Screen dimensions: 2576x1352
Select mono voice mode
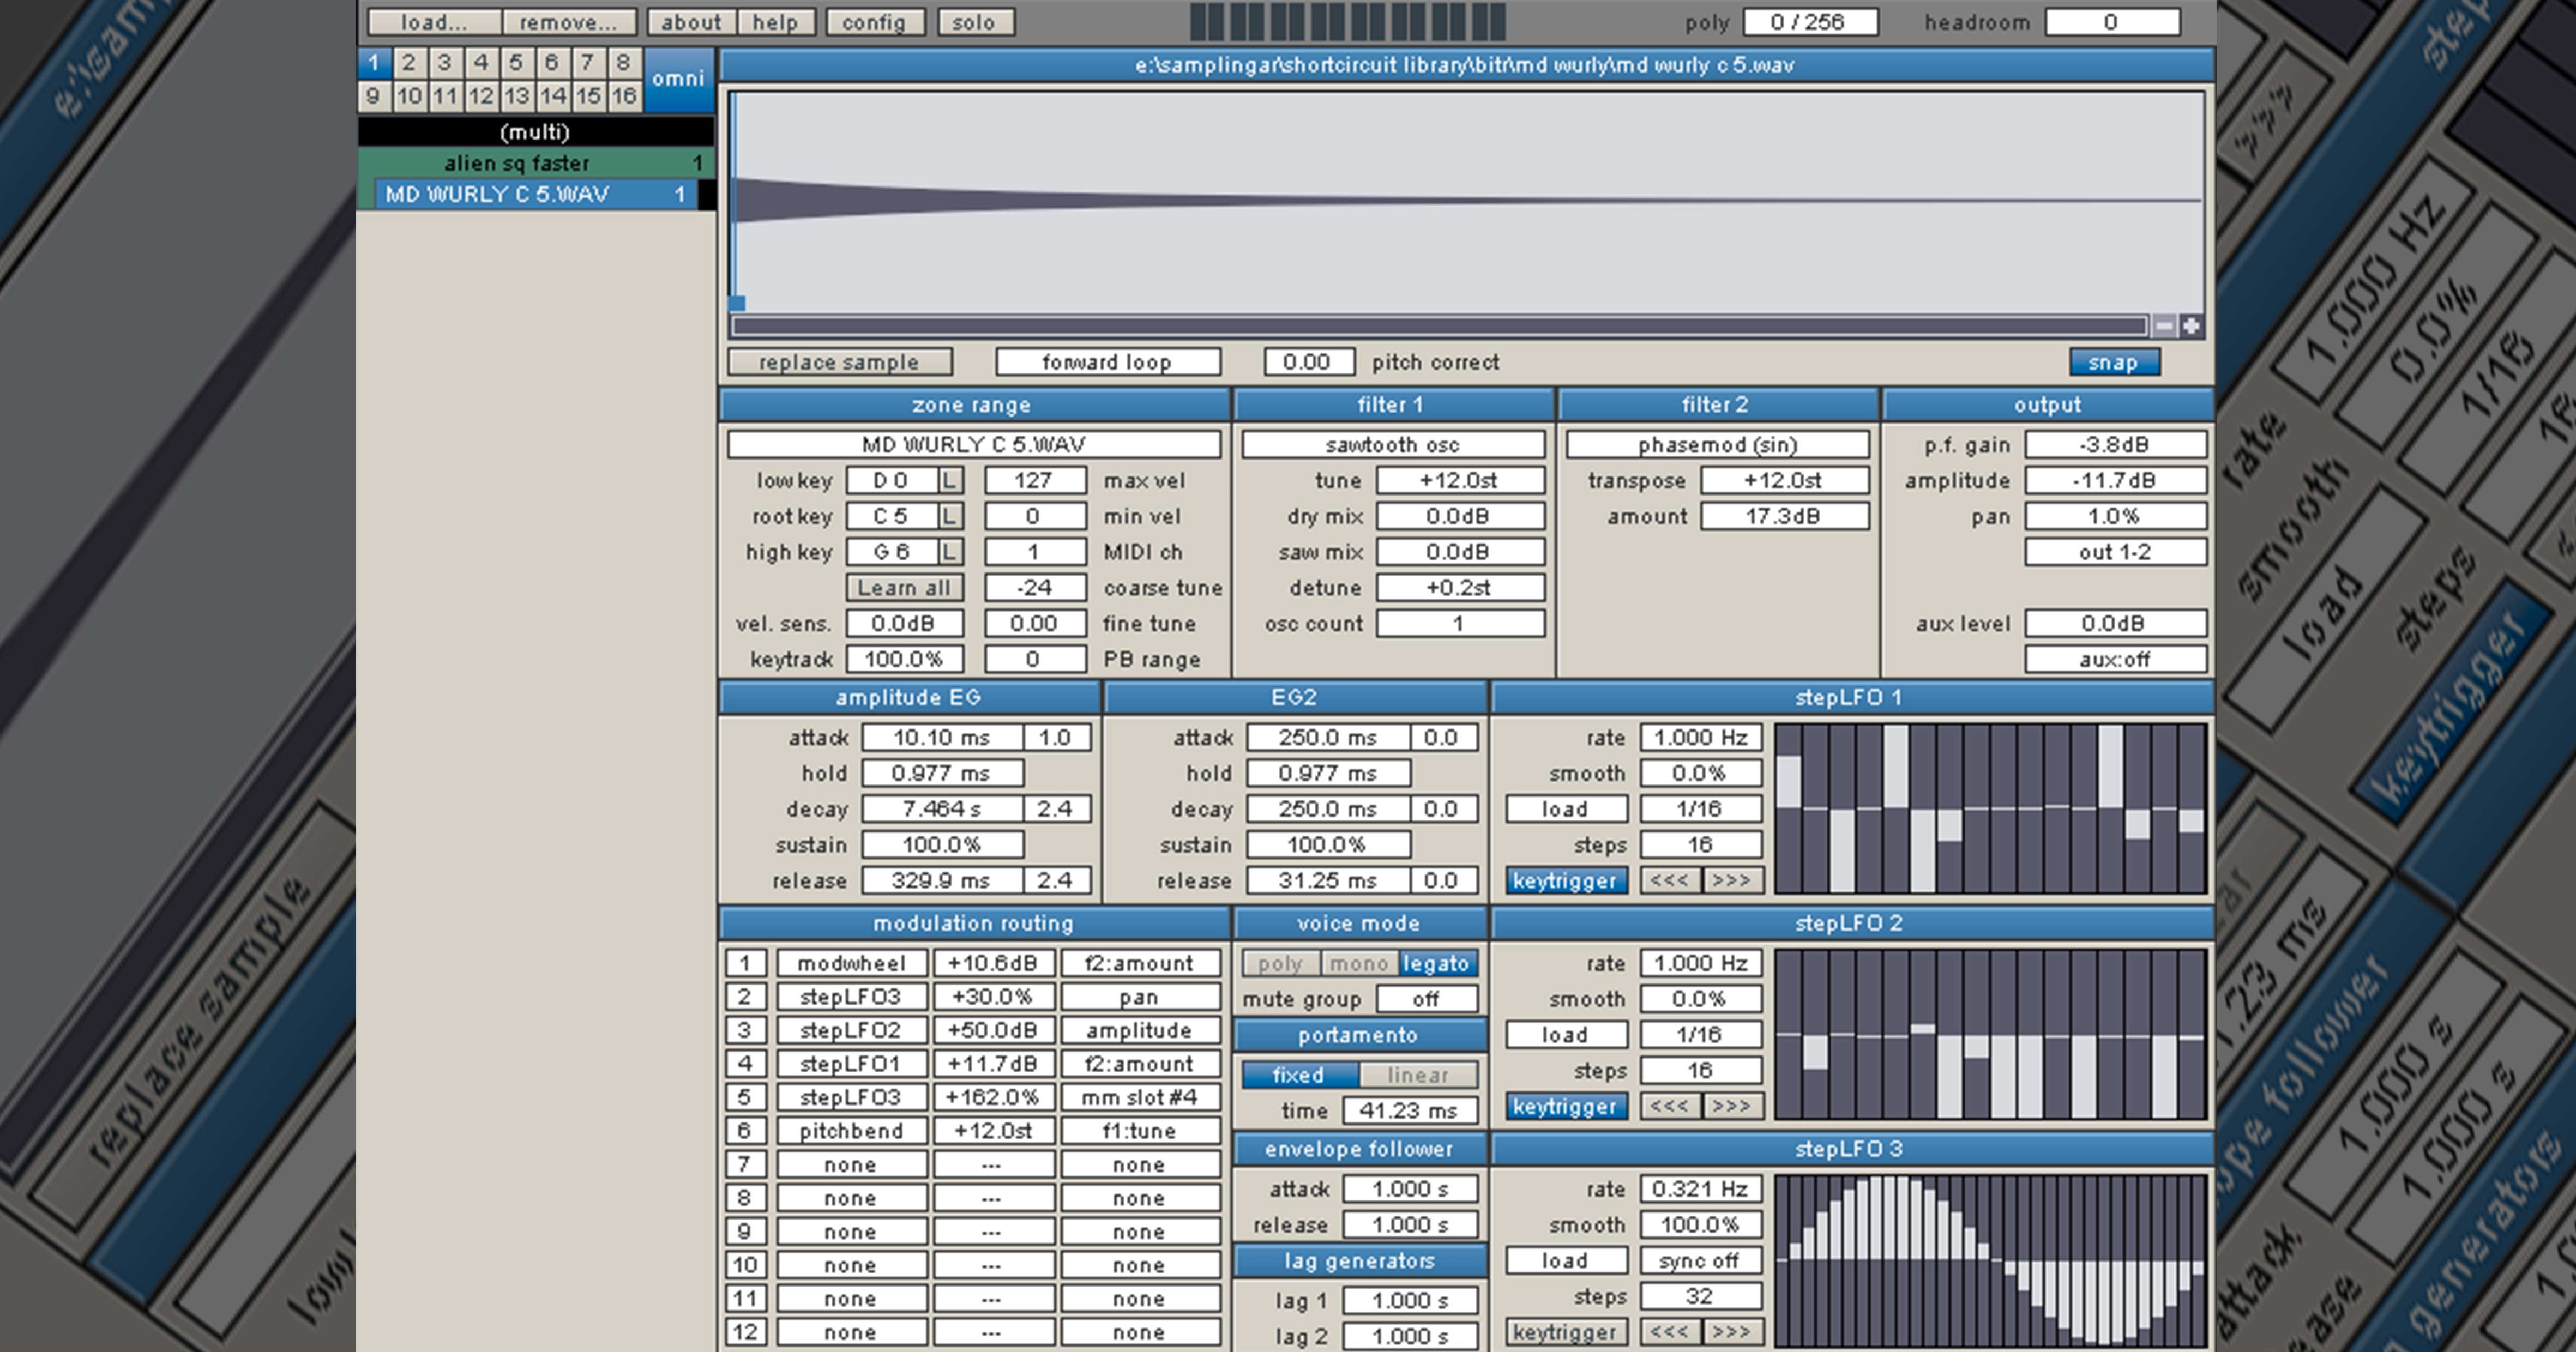pos(1359,964)
